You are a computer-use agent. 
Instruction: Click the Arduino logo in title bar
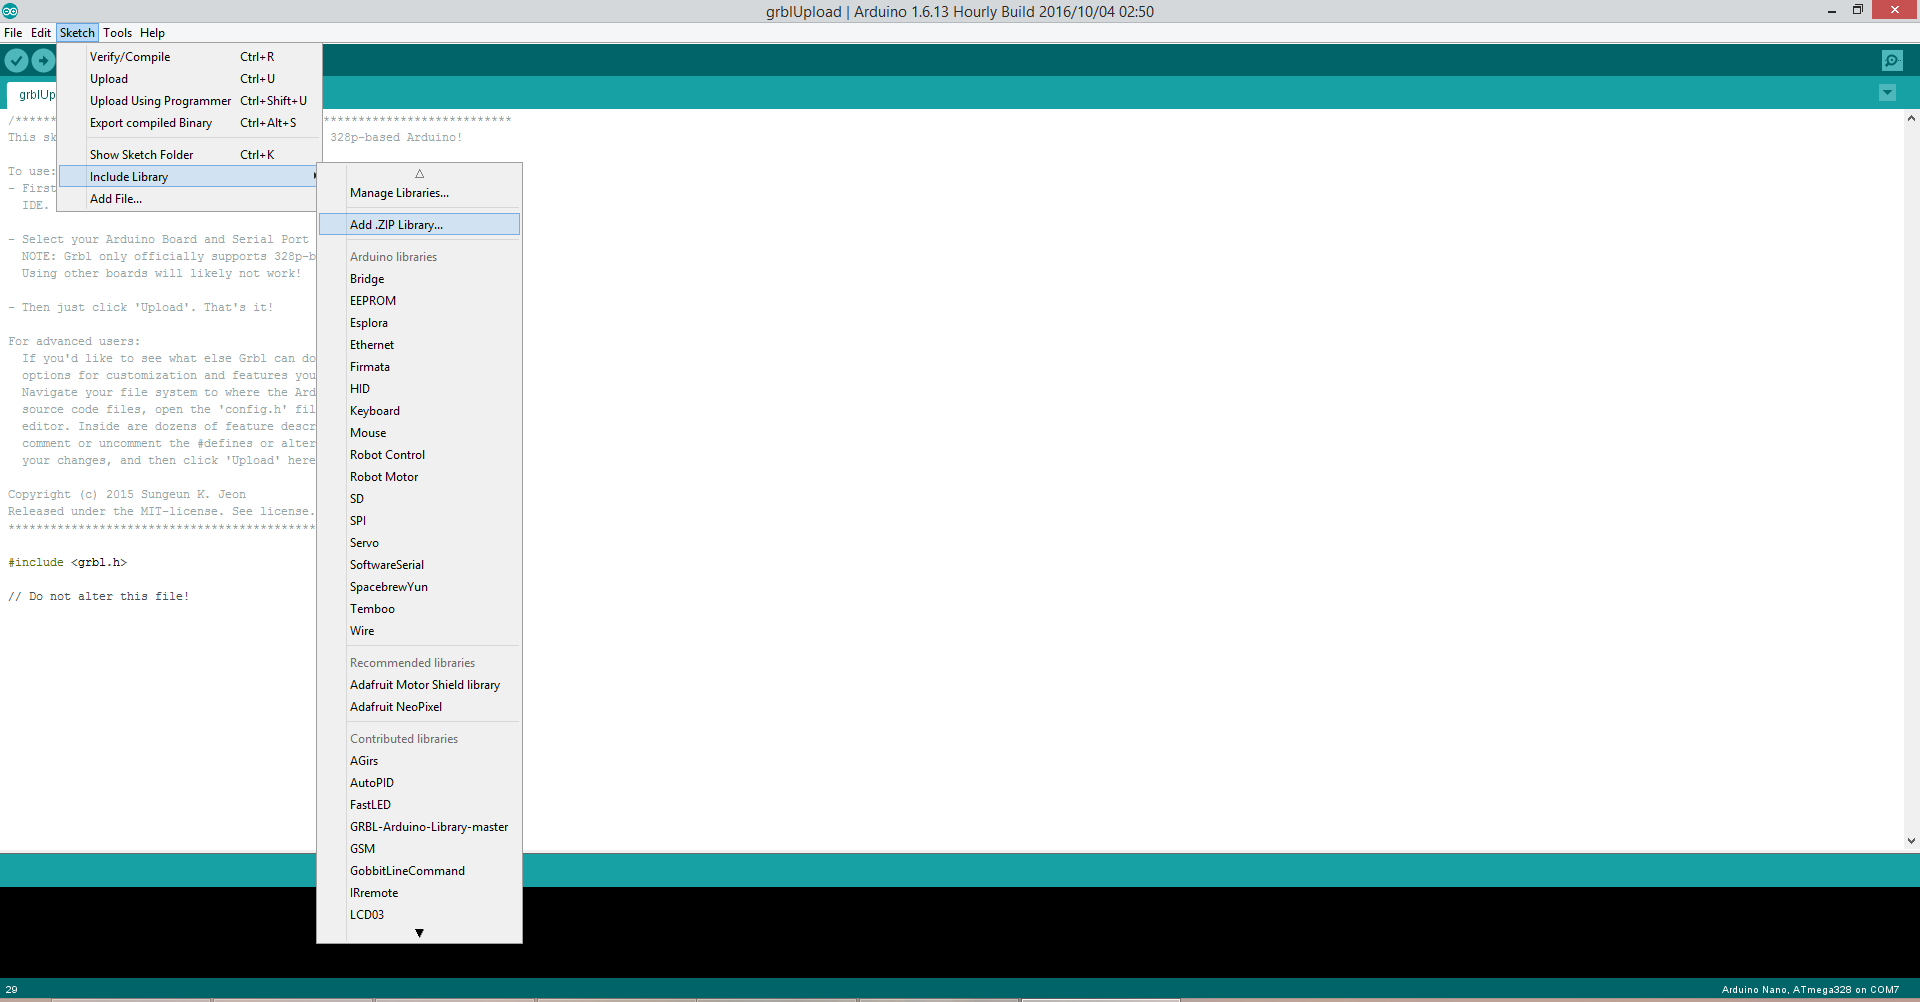tap(10, 11)
